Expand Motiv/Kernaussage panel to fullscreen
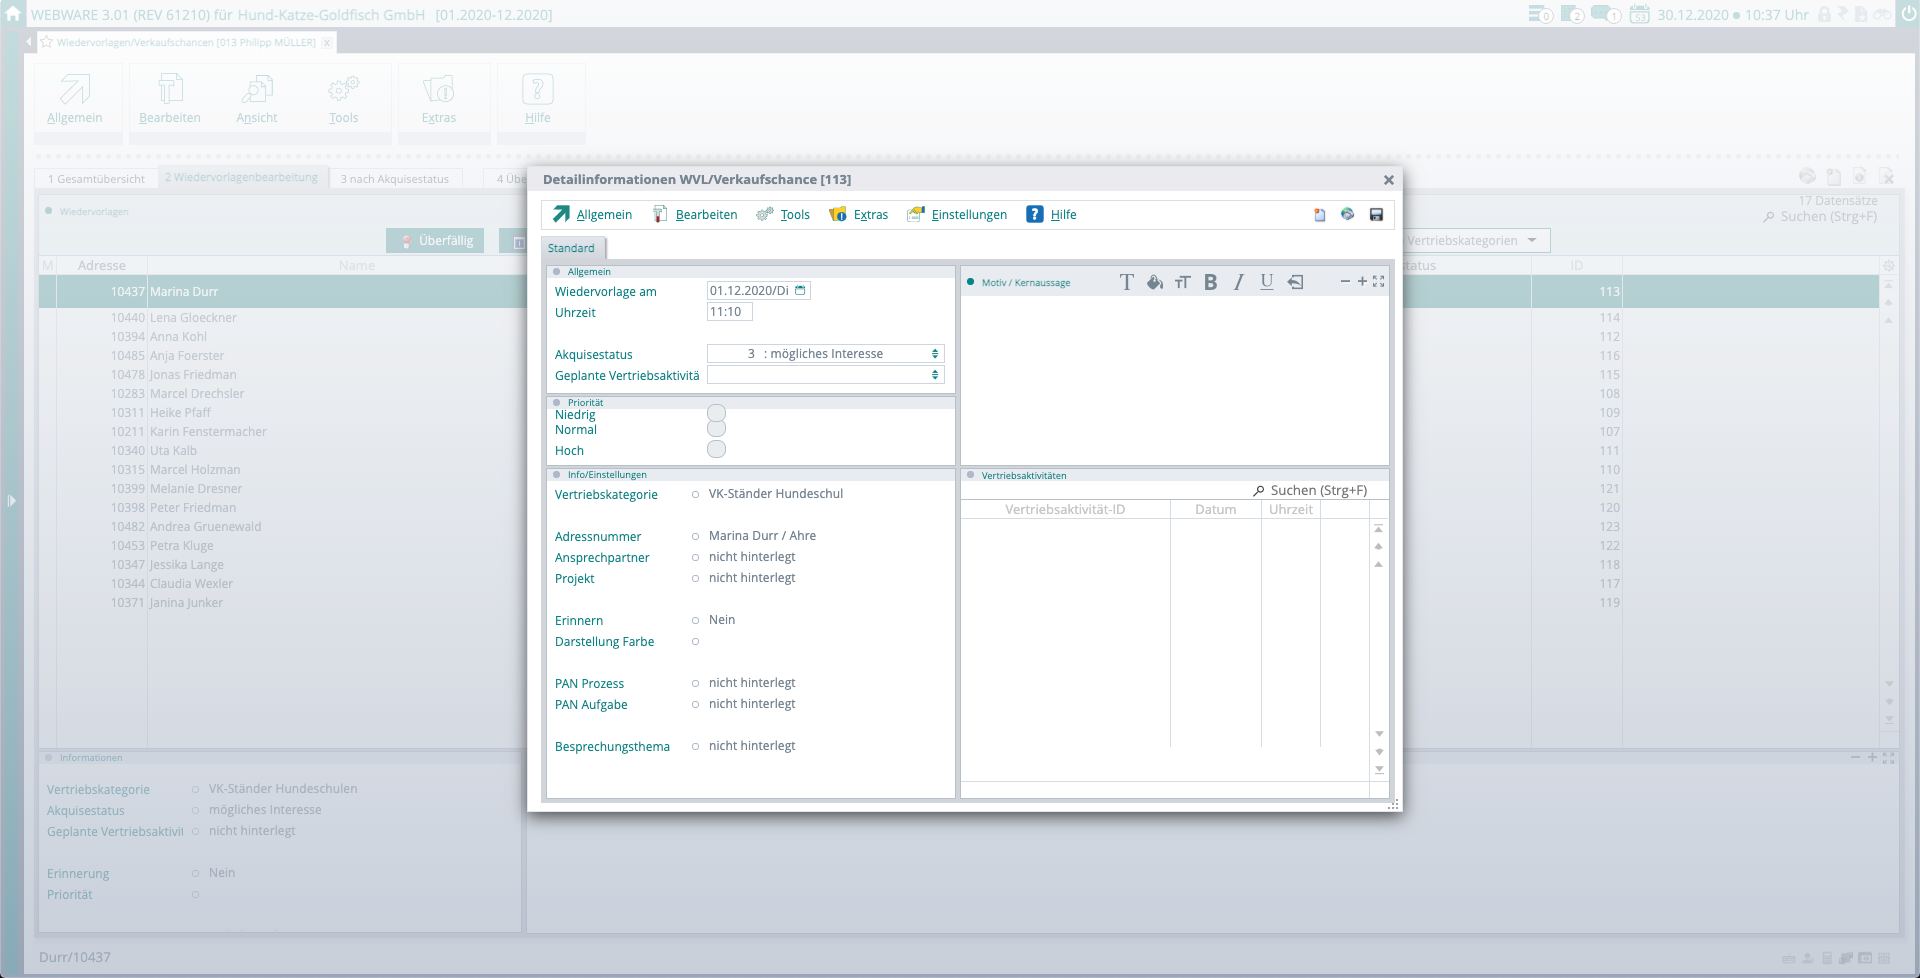This screenshot has height=978, width=1920. (x=1379, y=282)
